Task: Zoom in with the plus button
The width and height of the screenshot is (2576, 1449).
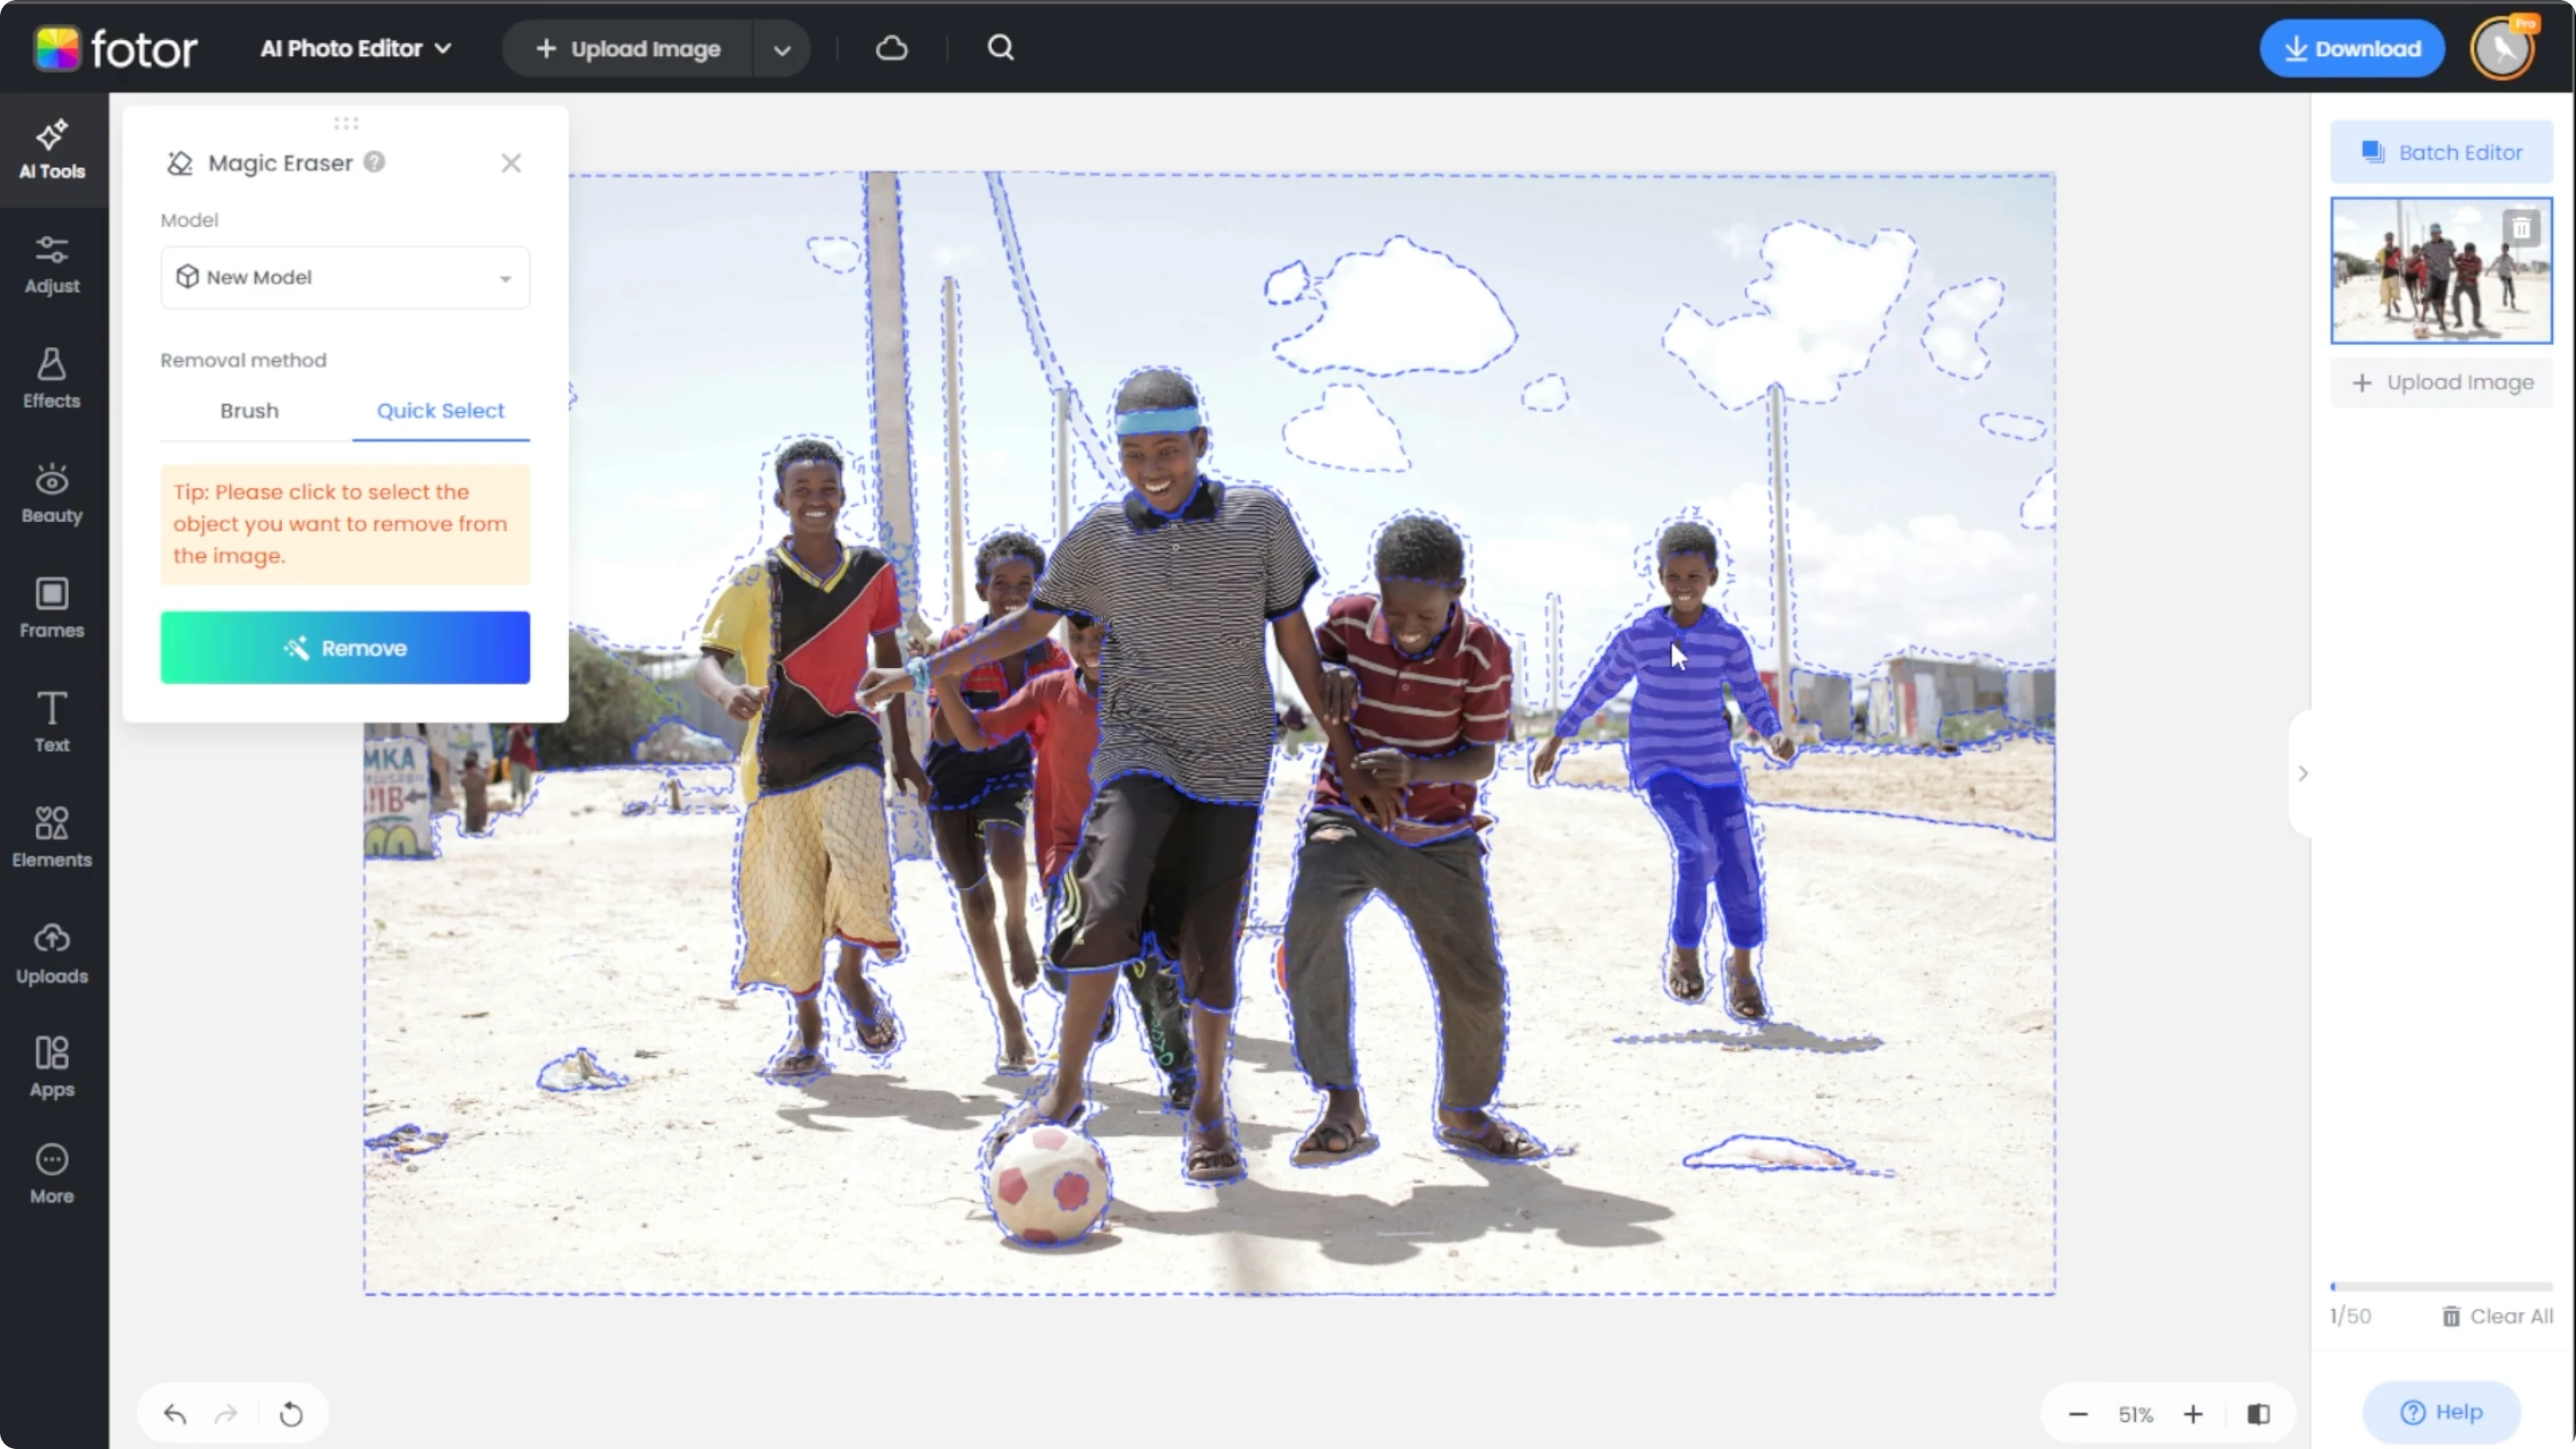Action: pyautogui.click(x=2193, y=1414)
